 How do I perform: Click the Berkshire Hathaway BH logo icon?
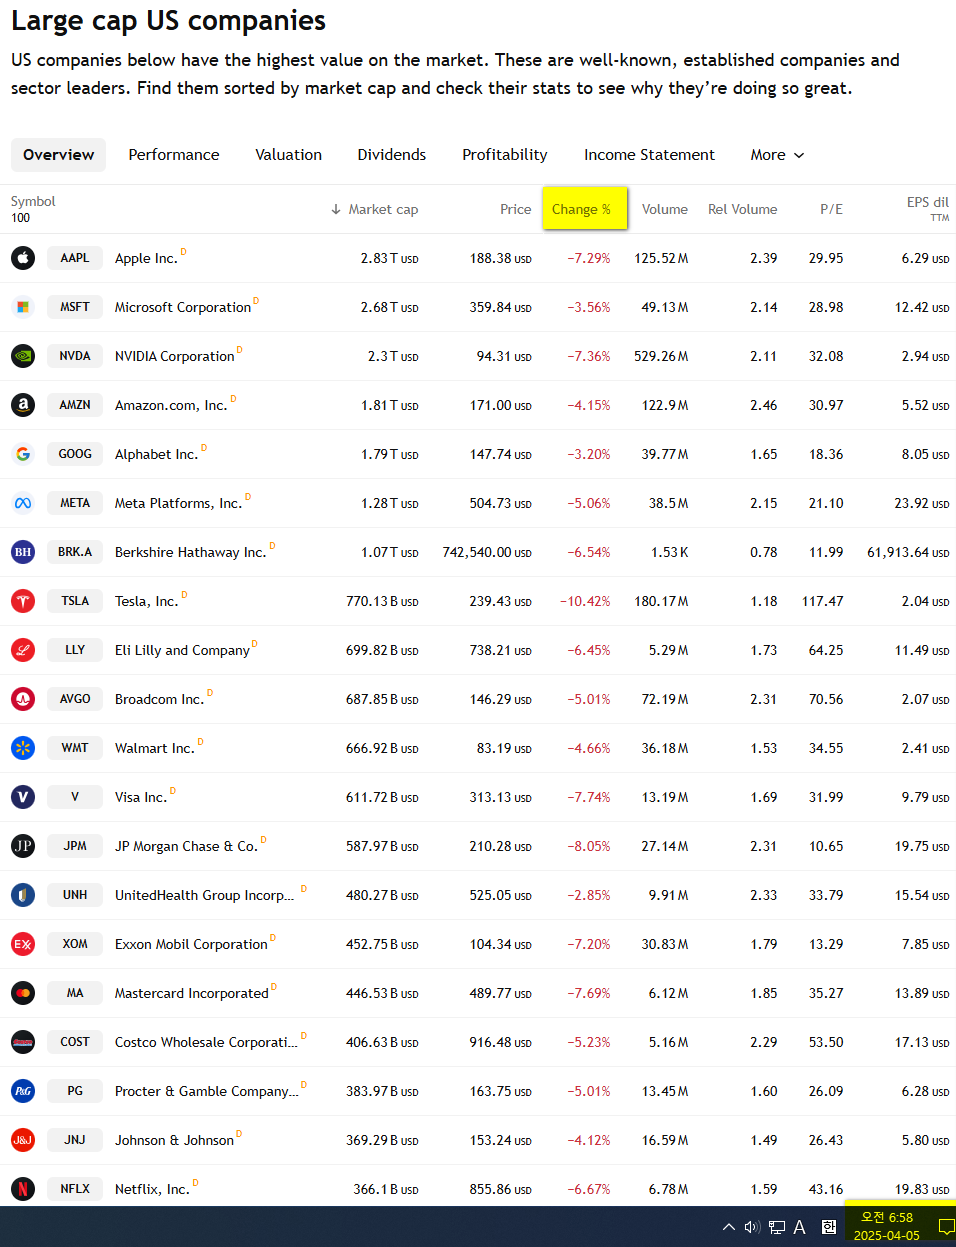[23, 552]
